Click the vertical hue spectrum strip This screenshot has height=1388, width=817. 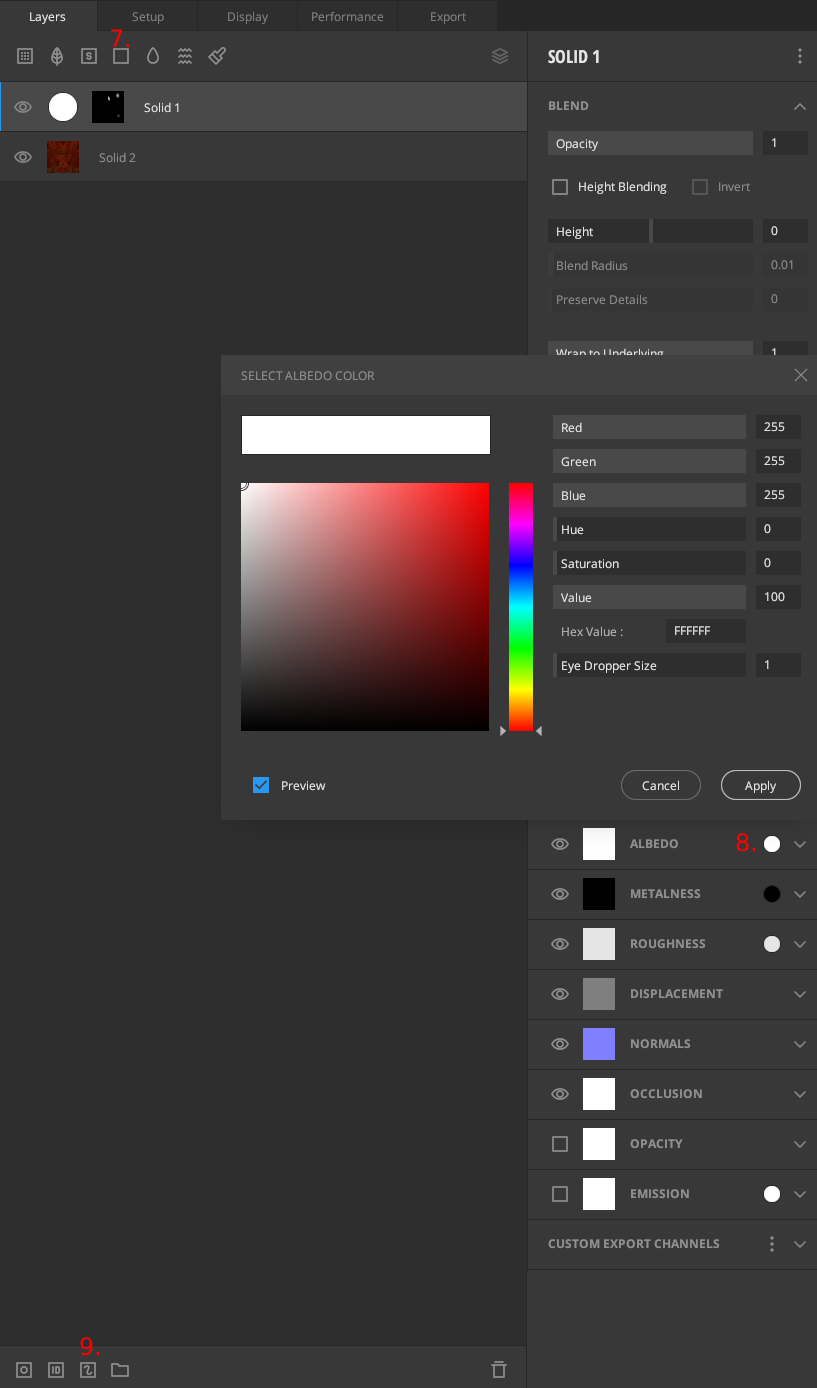[x=521, y=607]
